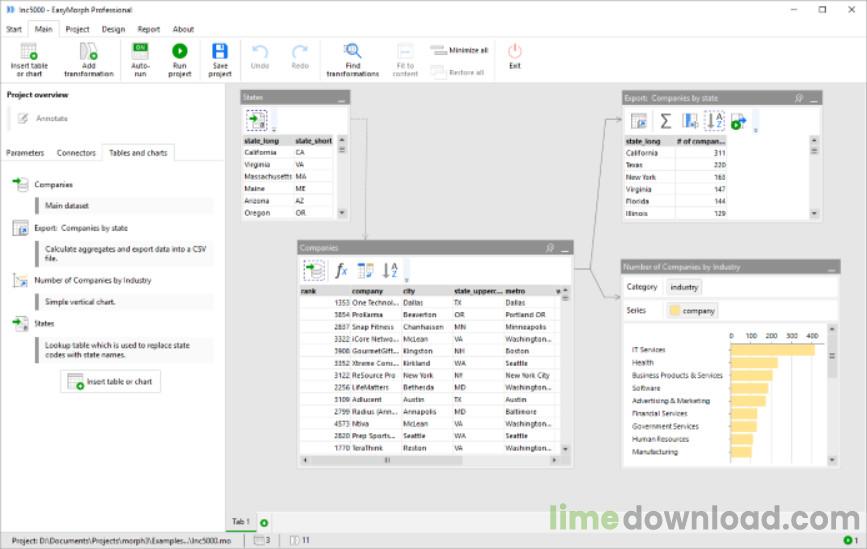The width and height of the screenshot is (867, 549).
Task: Open Find transformations in the ribbon
Action: point(352,52)
